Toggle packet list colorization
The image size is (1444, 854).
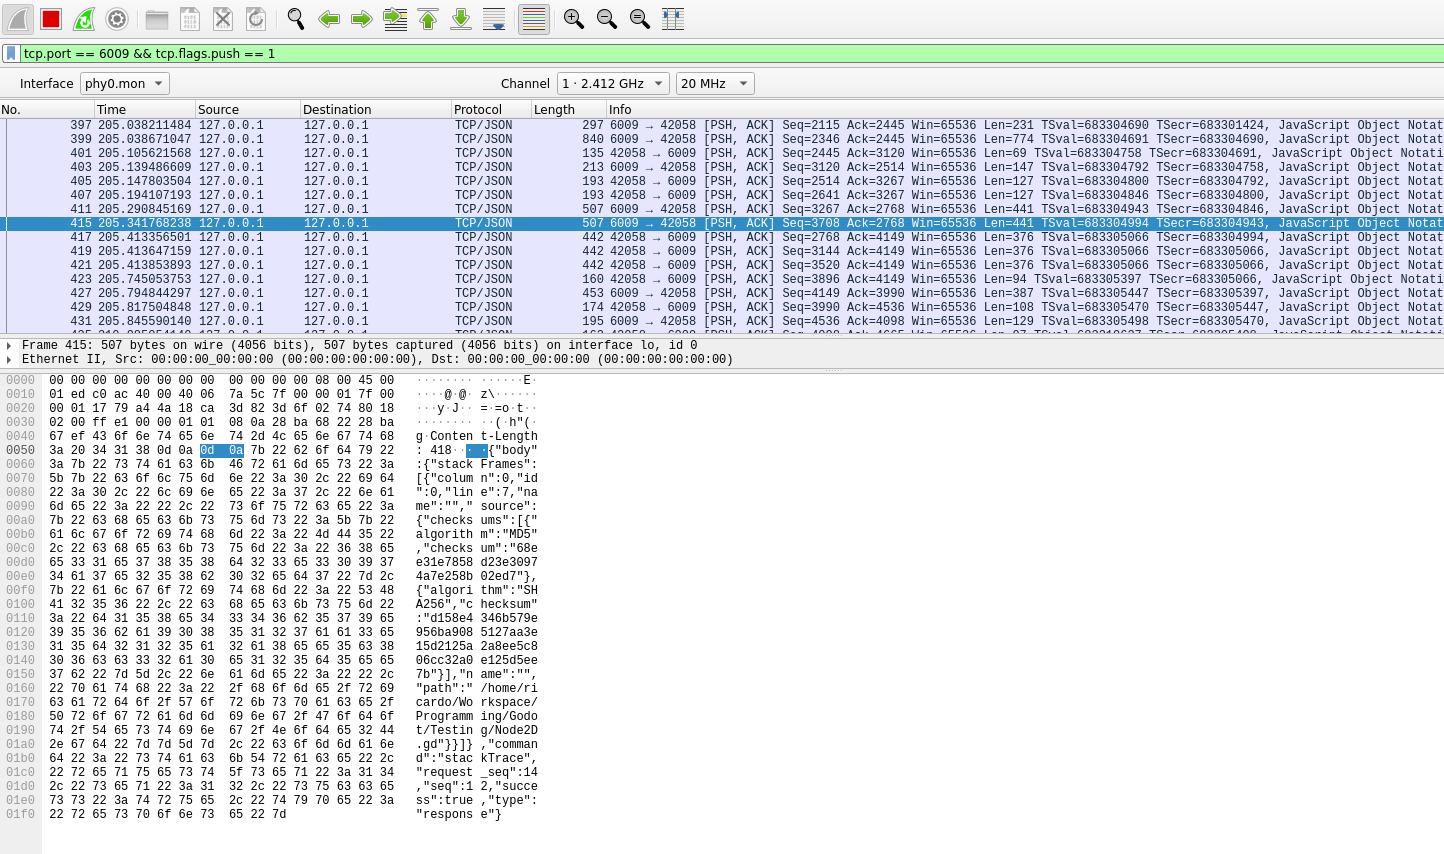click(x=534, y=19)
